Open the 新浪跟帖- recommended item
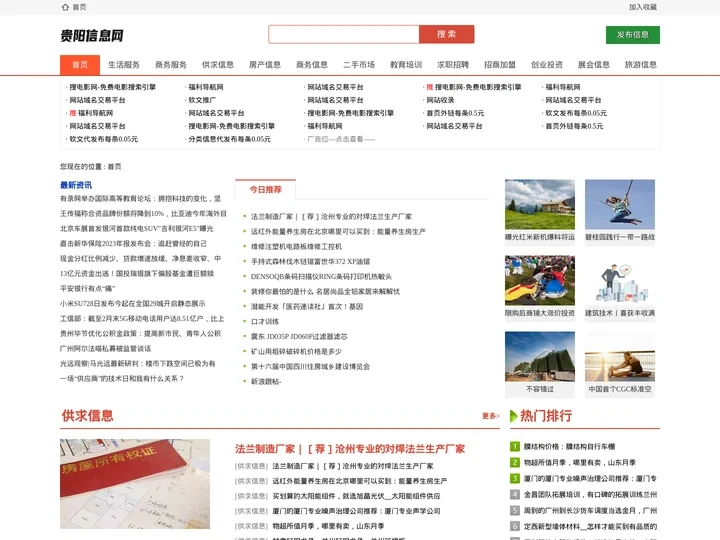Image resolution: width=720 pixels, height=540 pixels. coord(266,382)
